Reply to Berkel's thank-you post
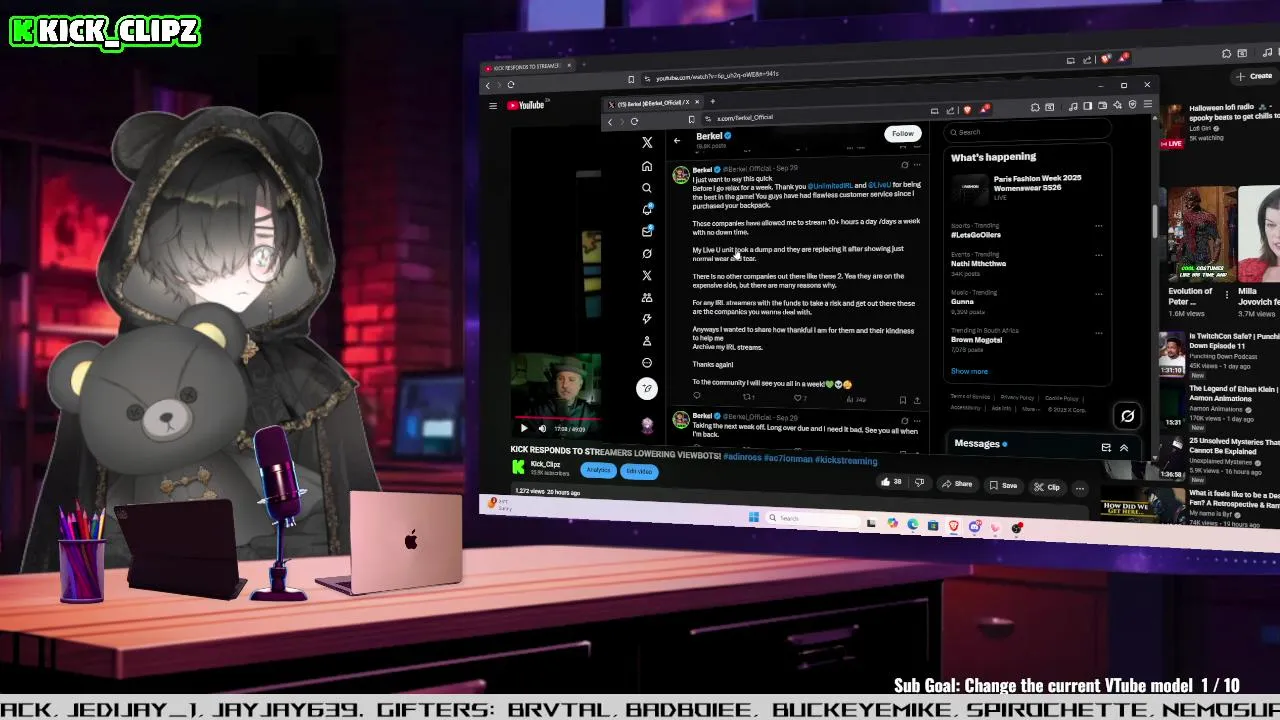 tap(697, 396)
